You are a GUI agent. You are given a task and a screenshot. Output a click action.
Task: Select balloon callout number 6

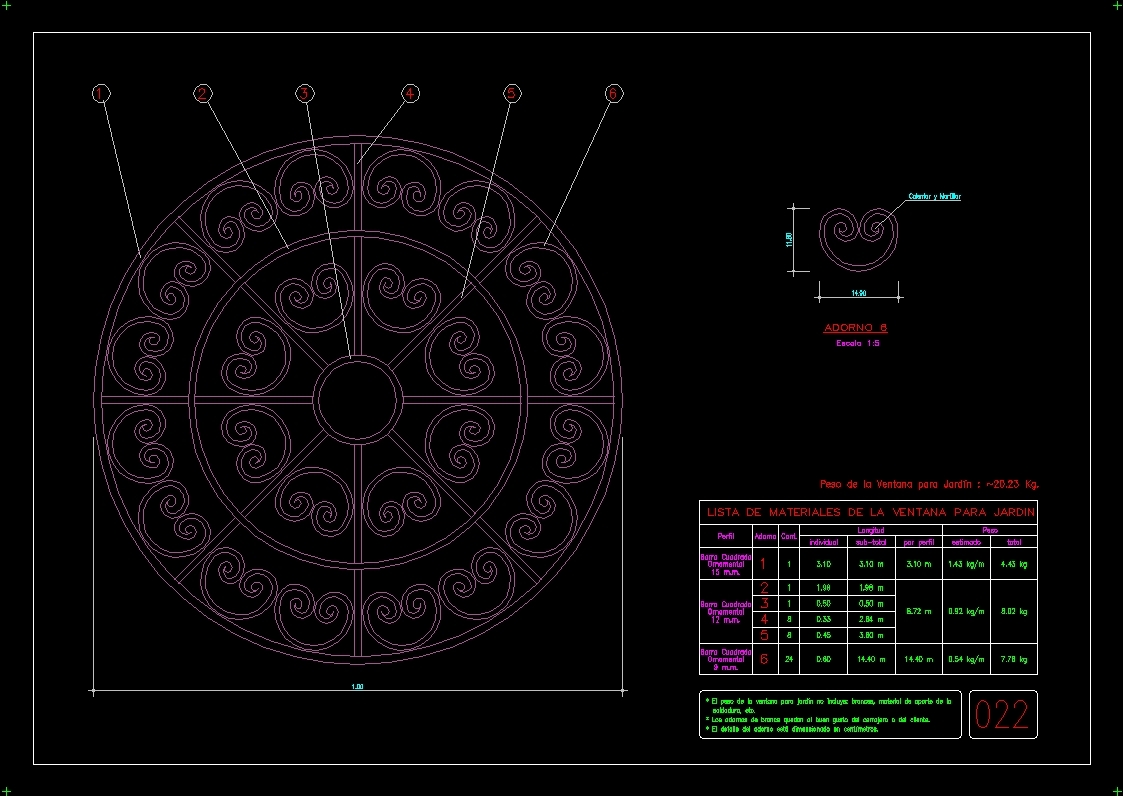[615, 92]
